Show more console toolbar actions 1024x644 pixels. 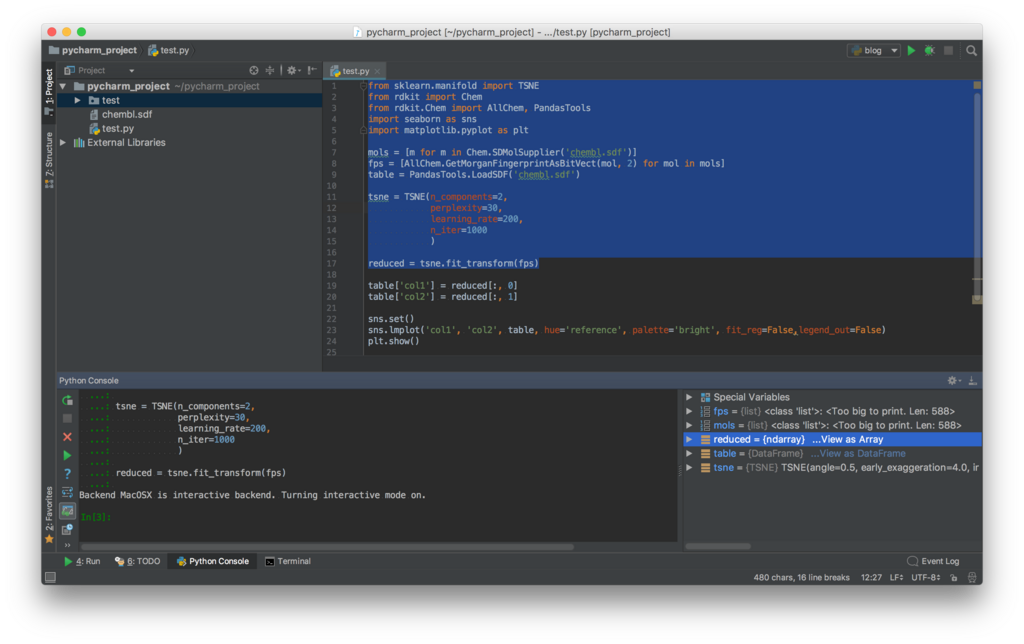(67, 545)
